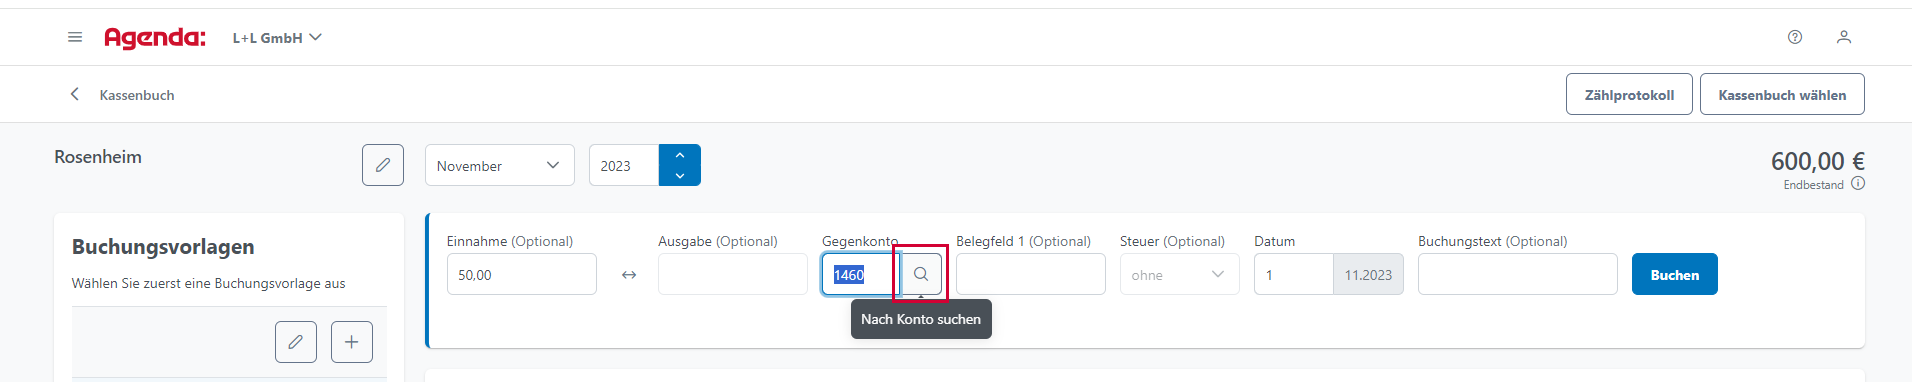Swap Einnahme and Ausgabe with arrows icon
Screen dimensions: 1912x382
point(629,275)
